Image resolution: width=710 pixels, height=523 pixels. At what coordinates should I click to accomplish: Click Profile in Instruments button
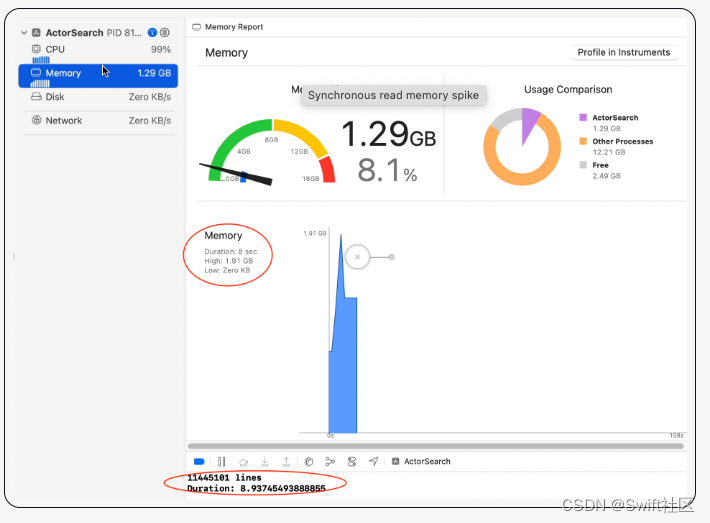coord(624,53)
